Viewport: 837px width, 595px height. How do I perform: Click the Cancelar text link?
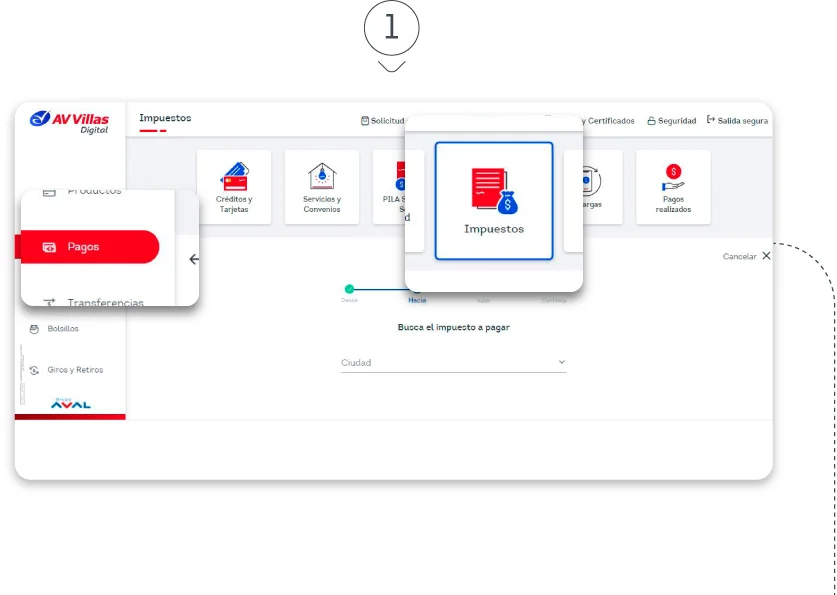point(739,257)
